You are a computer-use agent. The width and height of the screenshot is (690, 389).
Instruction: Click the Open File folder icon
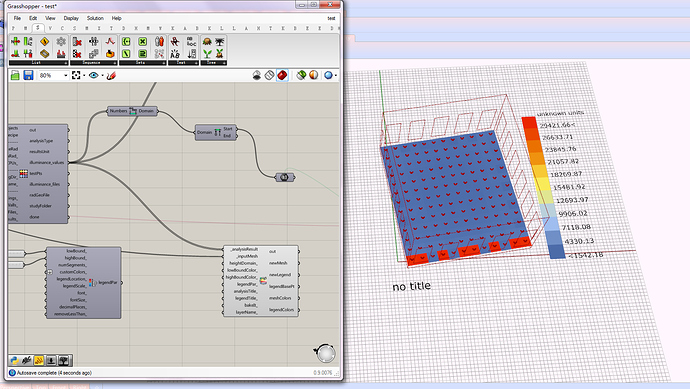pyautogui.click(x=15, y=75)
